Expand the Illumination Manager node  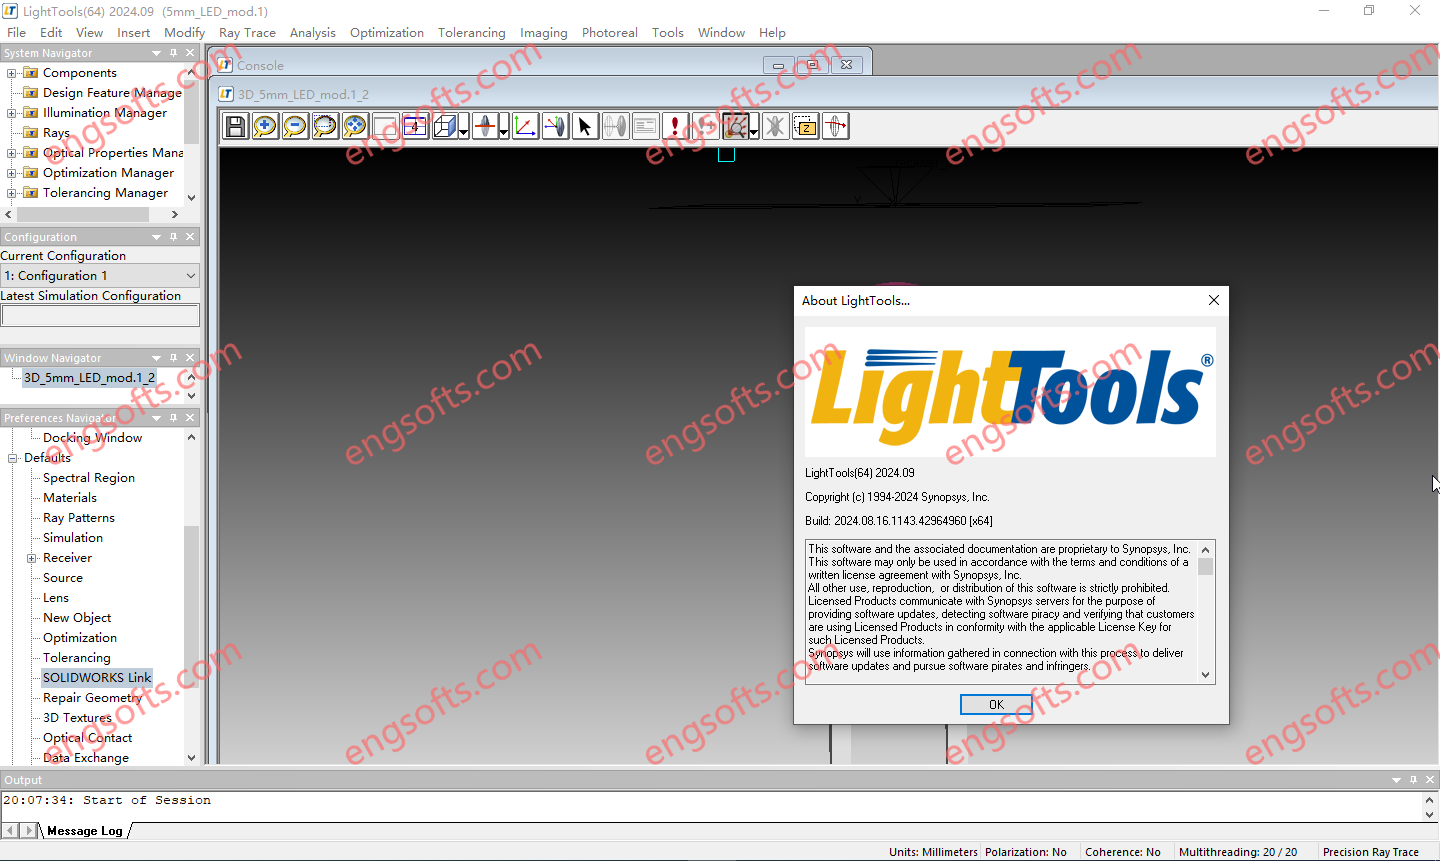click(x=12, y=113)
